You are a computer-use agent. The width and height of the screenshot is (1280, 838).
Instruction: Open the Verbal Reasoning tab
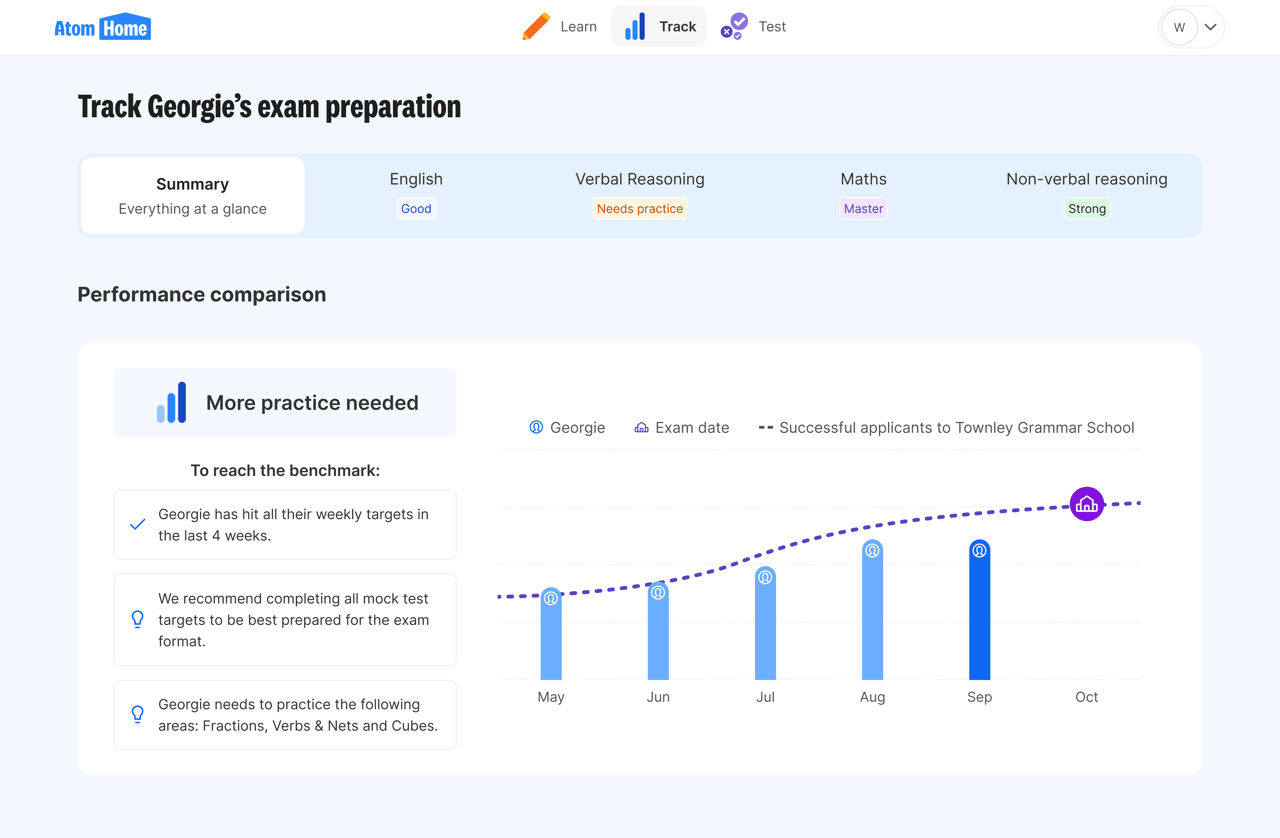point(640,193)
